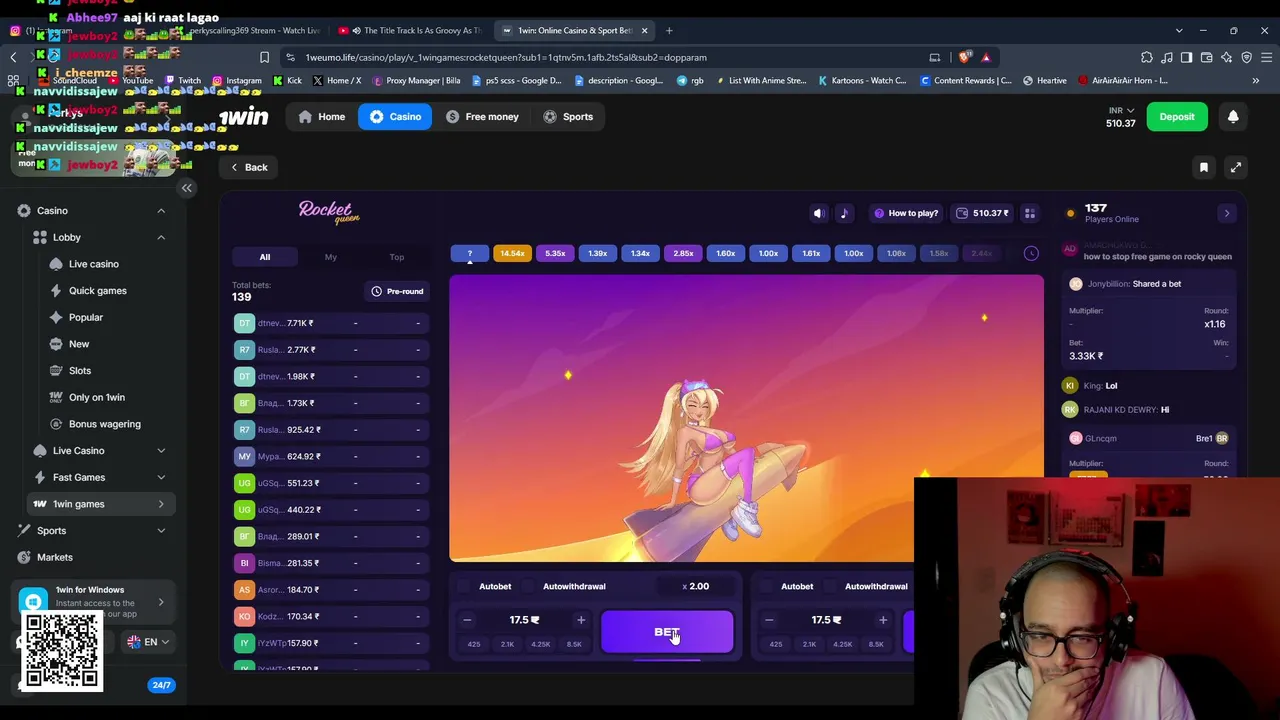Expand the Sports sidebar section

point(161,531)
